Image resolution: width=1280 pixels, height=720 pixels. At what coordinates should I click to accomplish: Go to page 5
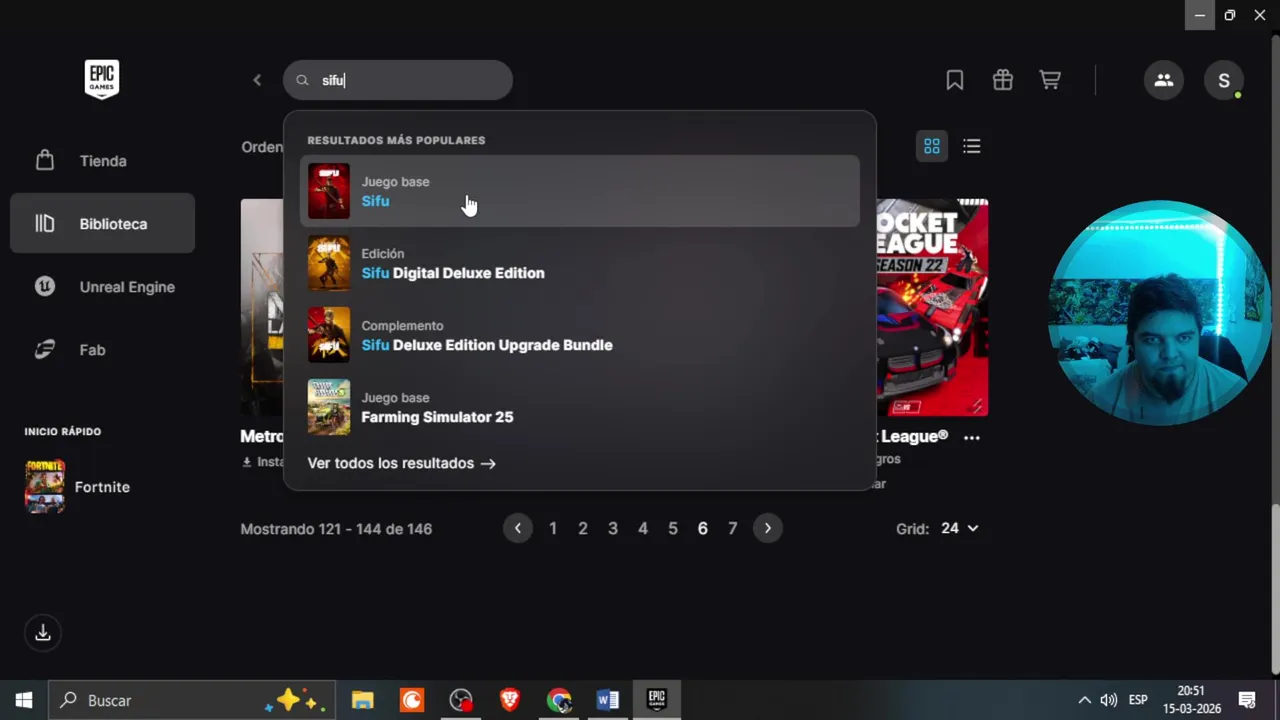(x=673, y=528)
